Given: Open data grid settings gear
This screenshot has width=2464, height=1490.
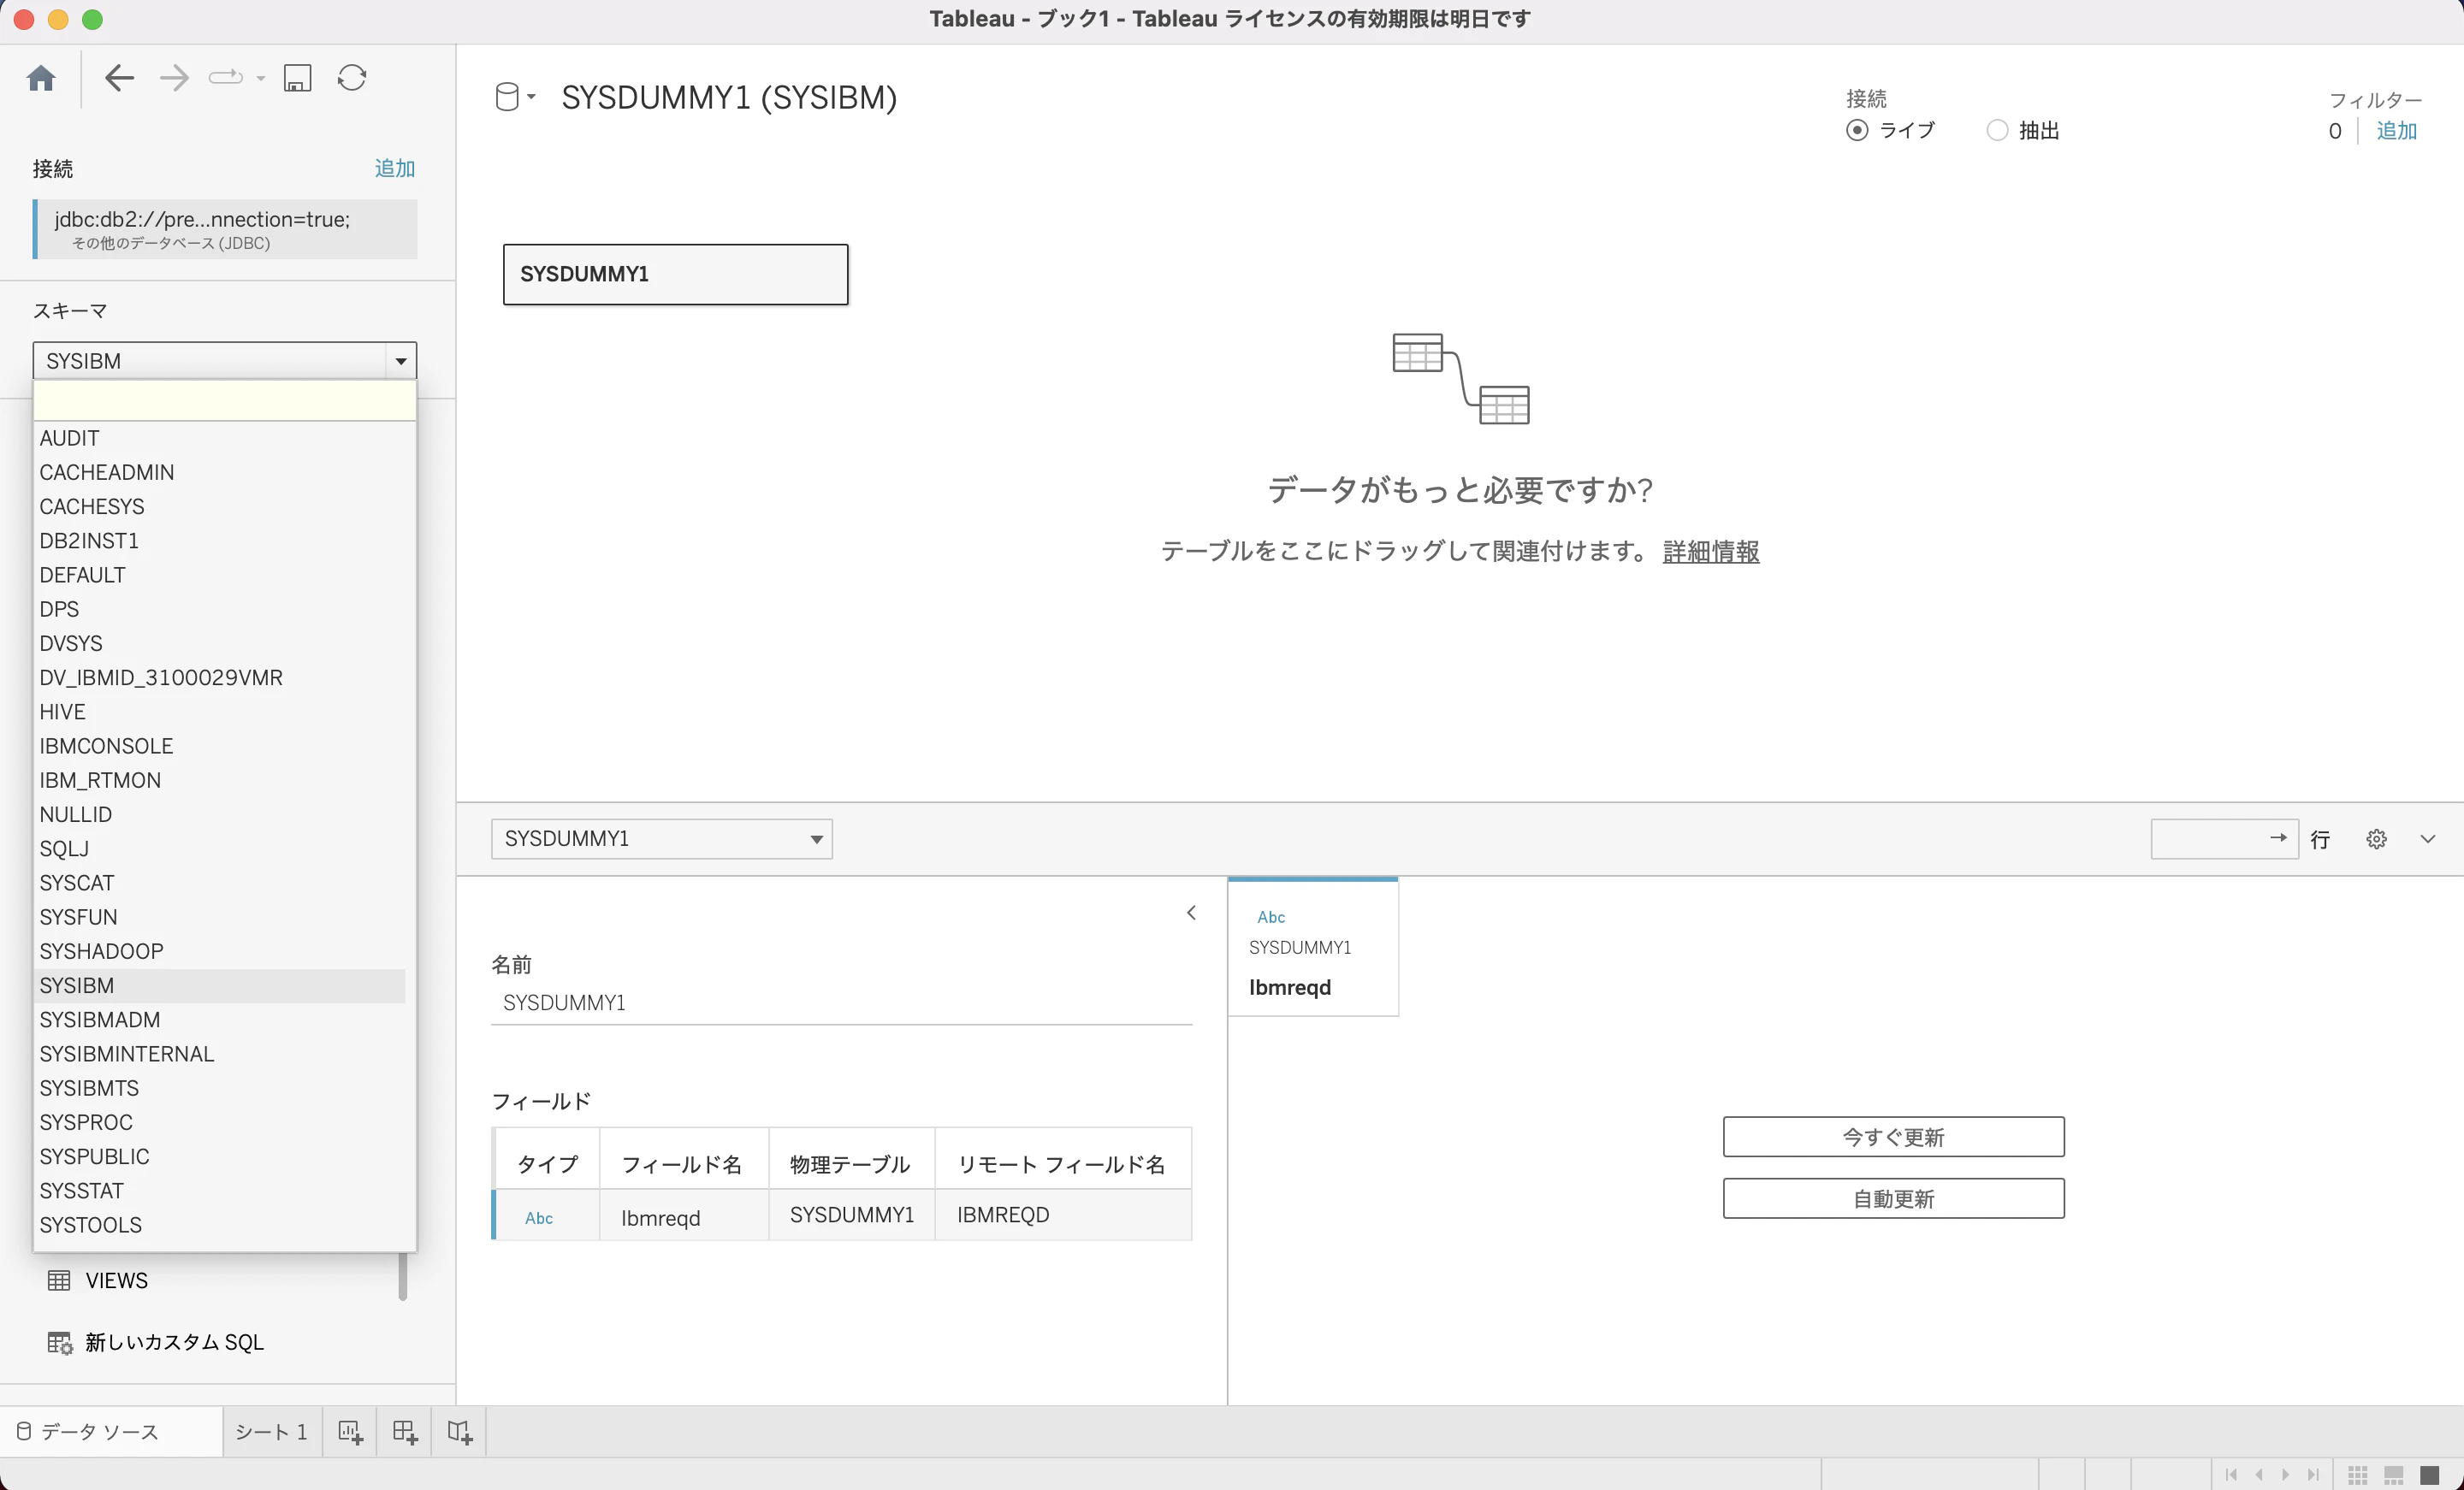Looking at the screenshot, I should (x=2377, y=839).
